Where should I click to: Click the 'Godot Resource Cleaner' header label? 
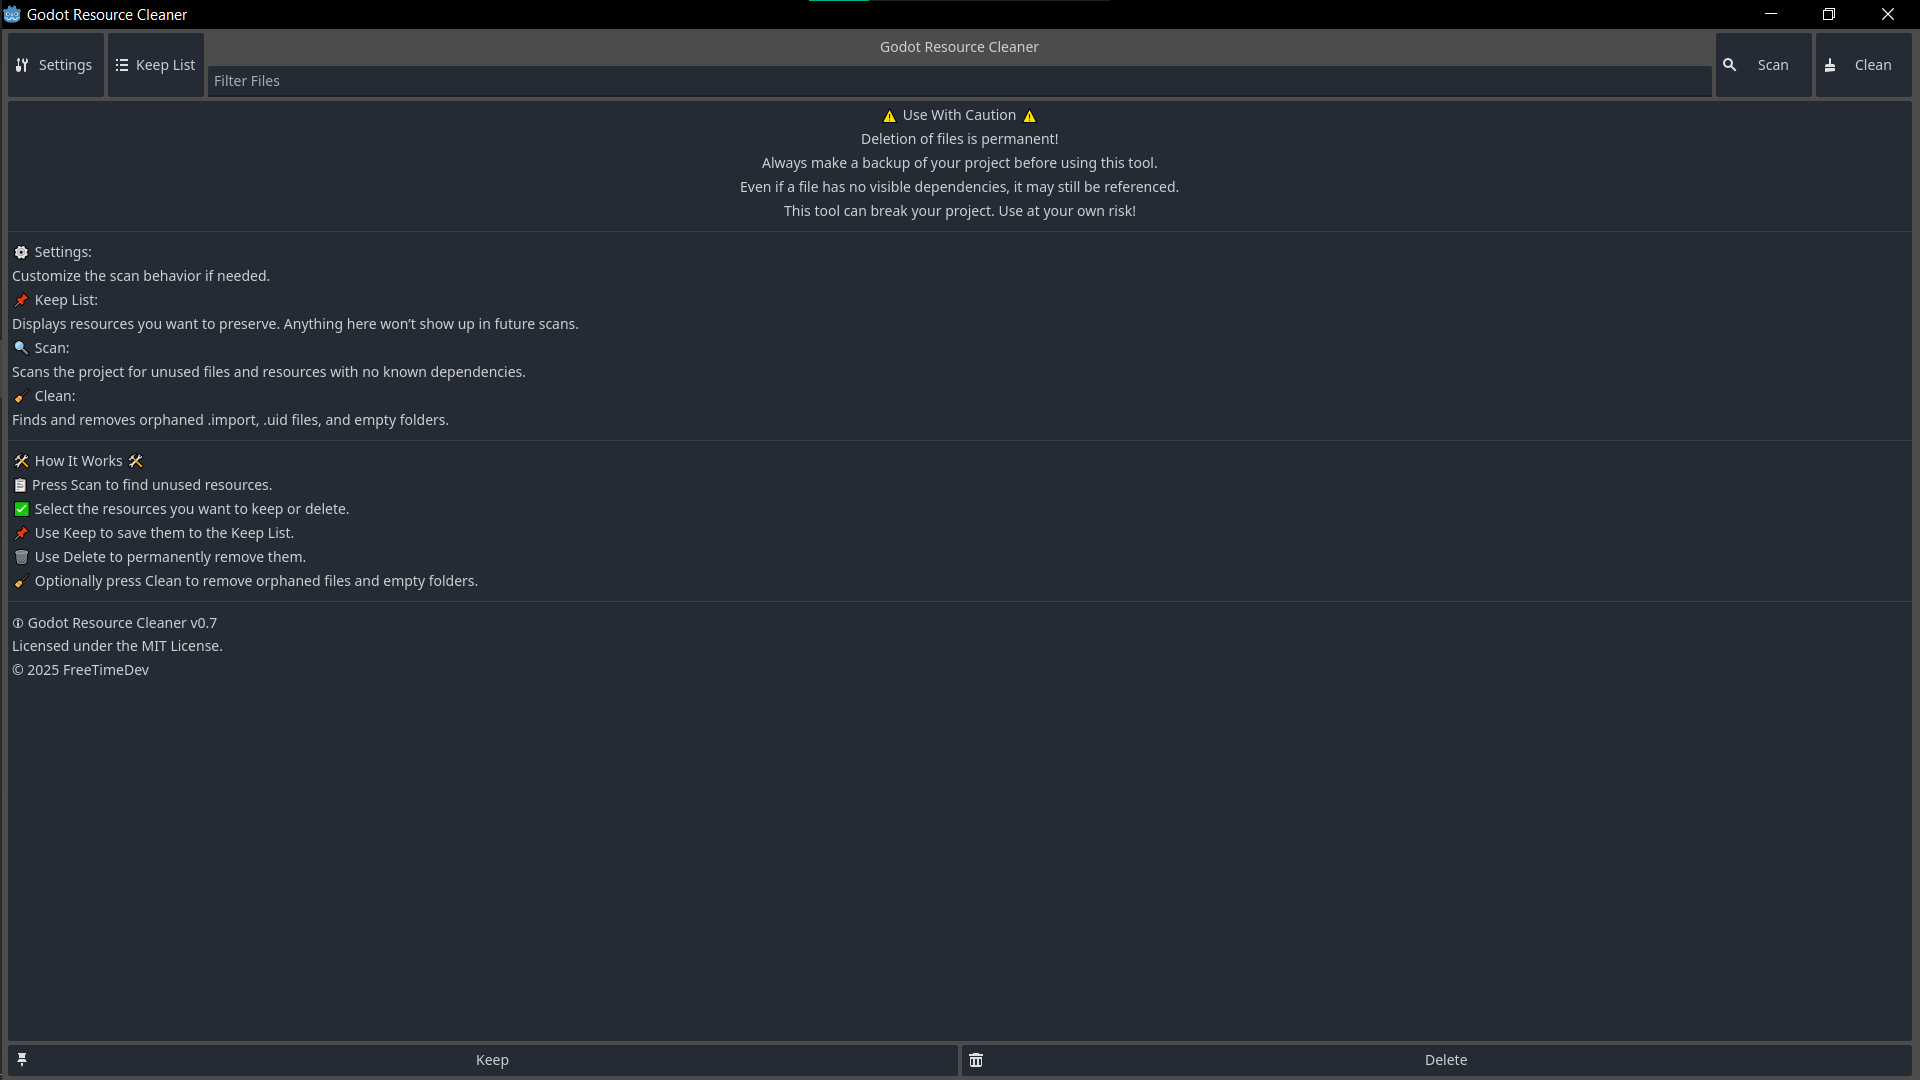[959, 47]
